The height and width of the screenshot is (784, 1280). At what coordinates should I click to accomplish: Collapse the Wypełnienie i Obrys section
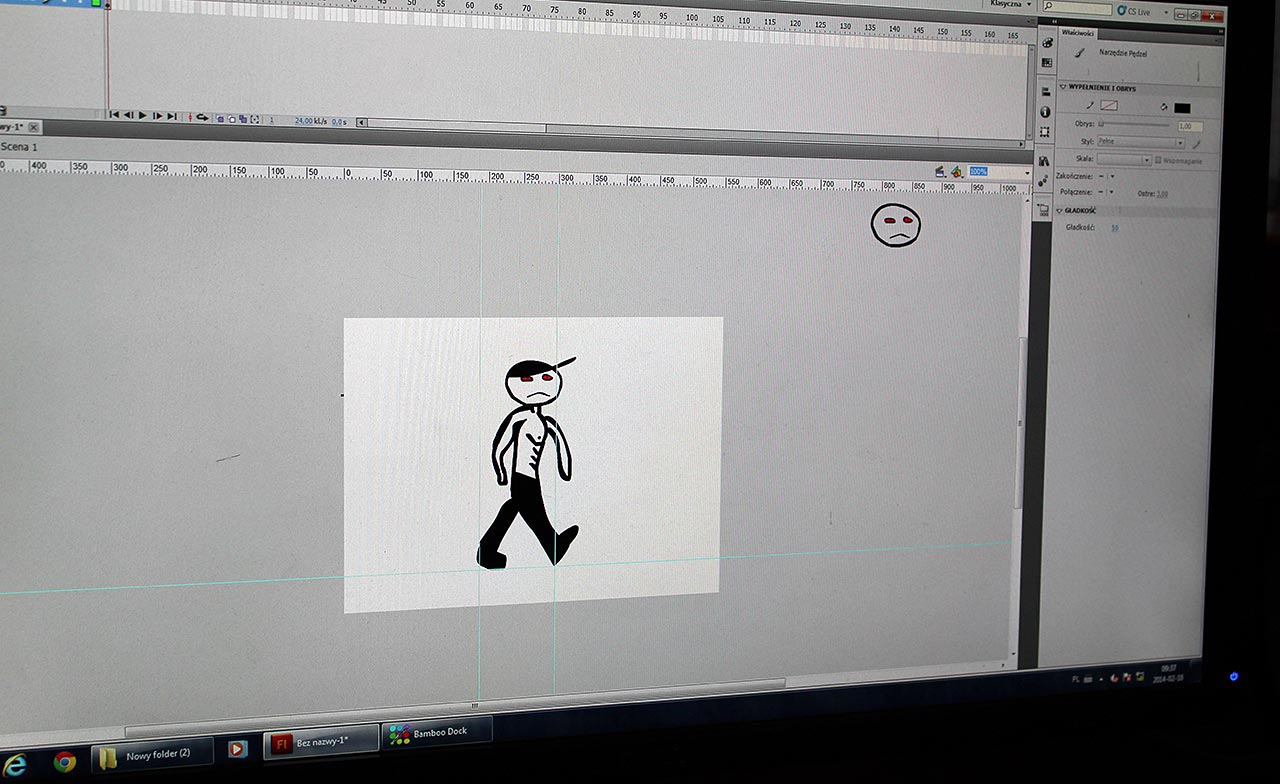click(x=1063, y=88)
